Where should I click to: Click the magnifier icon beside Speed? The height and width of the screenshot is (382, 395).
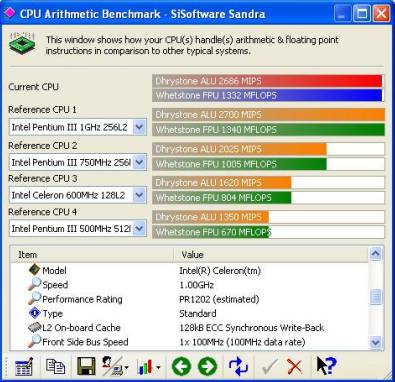click(x=34, y=284)
